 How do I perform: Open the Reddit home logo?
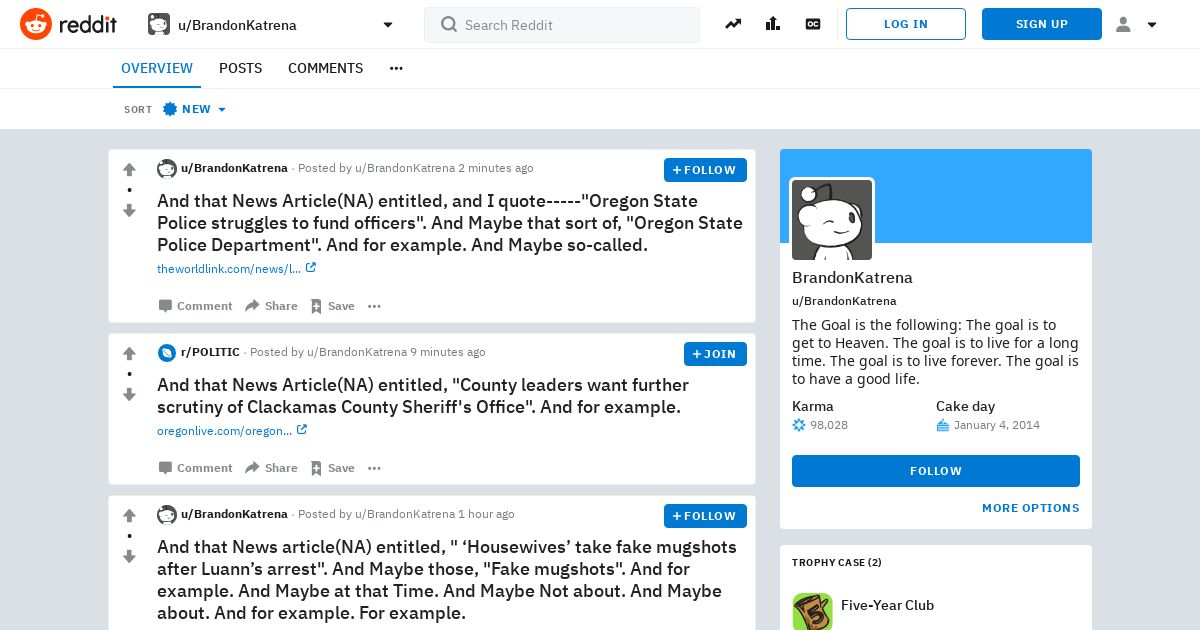68,24
